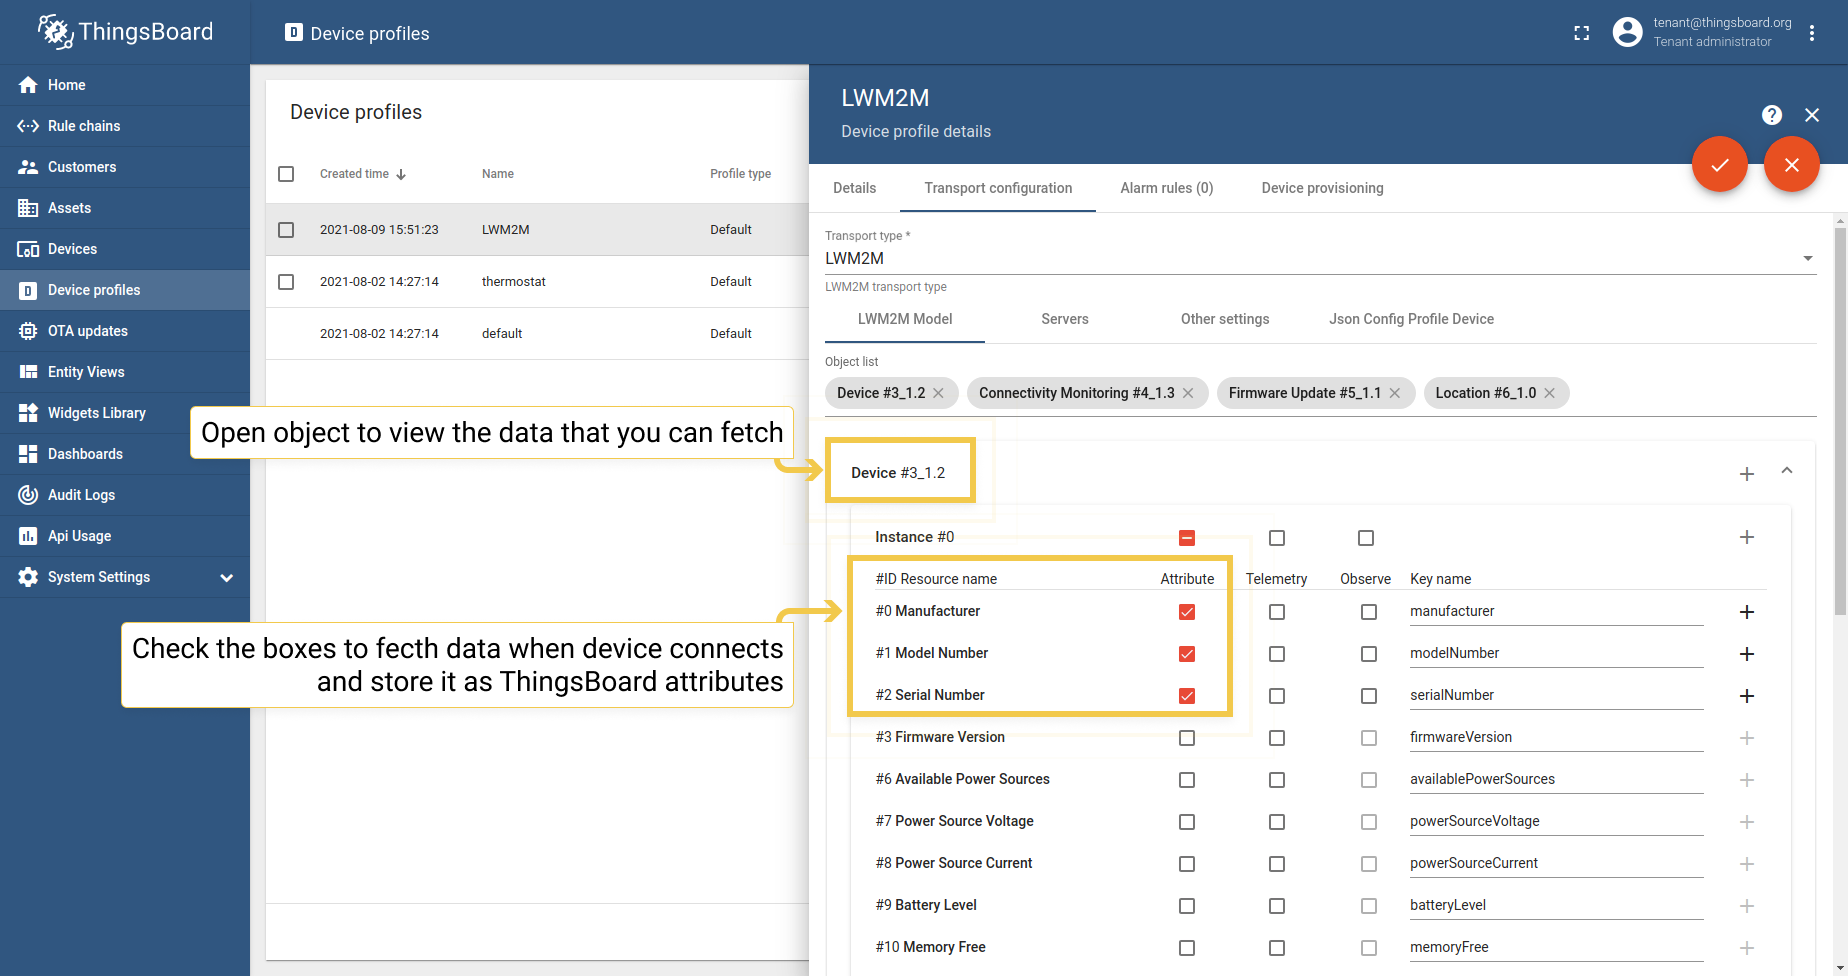Open Device profiles in the sidebar
Screen dimensions: 1848x976
(124, 290)
